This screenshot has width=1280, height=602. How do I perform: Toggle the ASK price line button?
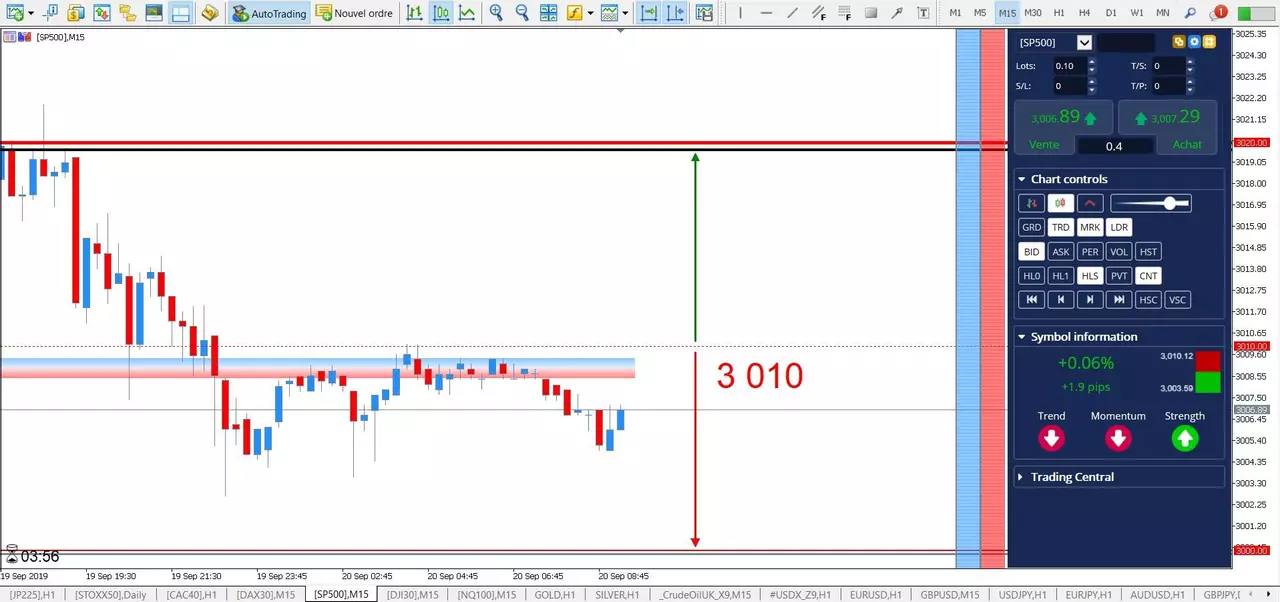click(1060, 252)
